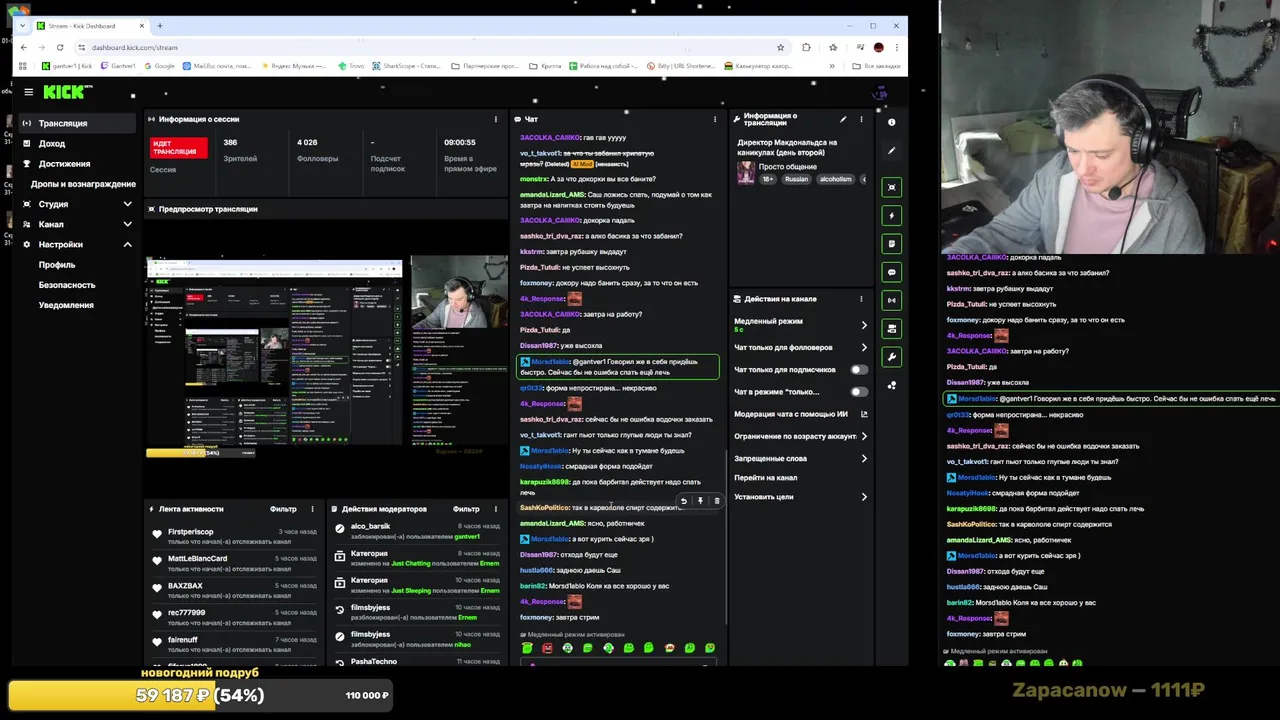Image resolution: width=1280 pixels, height=720 pixels.
Task: Toggle subscribers-only chat switch
Action: tap(858, 370)
